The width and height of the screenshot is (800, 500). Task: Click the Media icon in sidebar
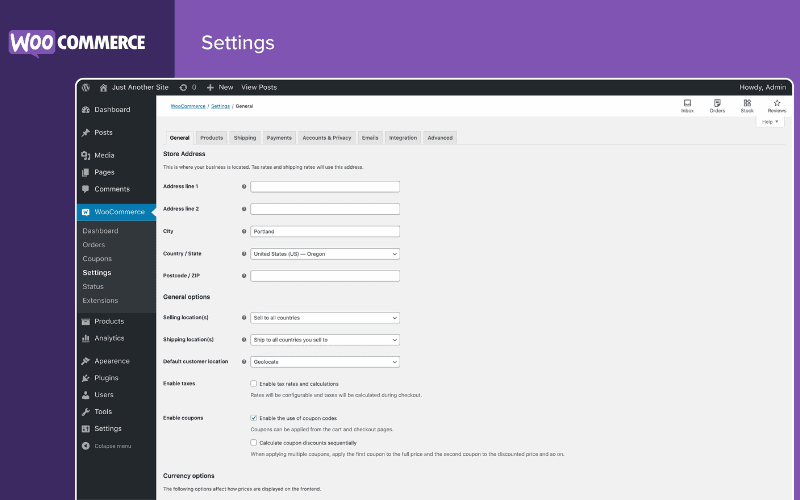coord(86,156)
